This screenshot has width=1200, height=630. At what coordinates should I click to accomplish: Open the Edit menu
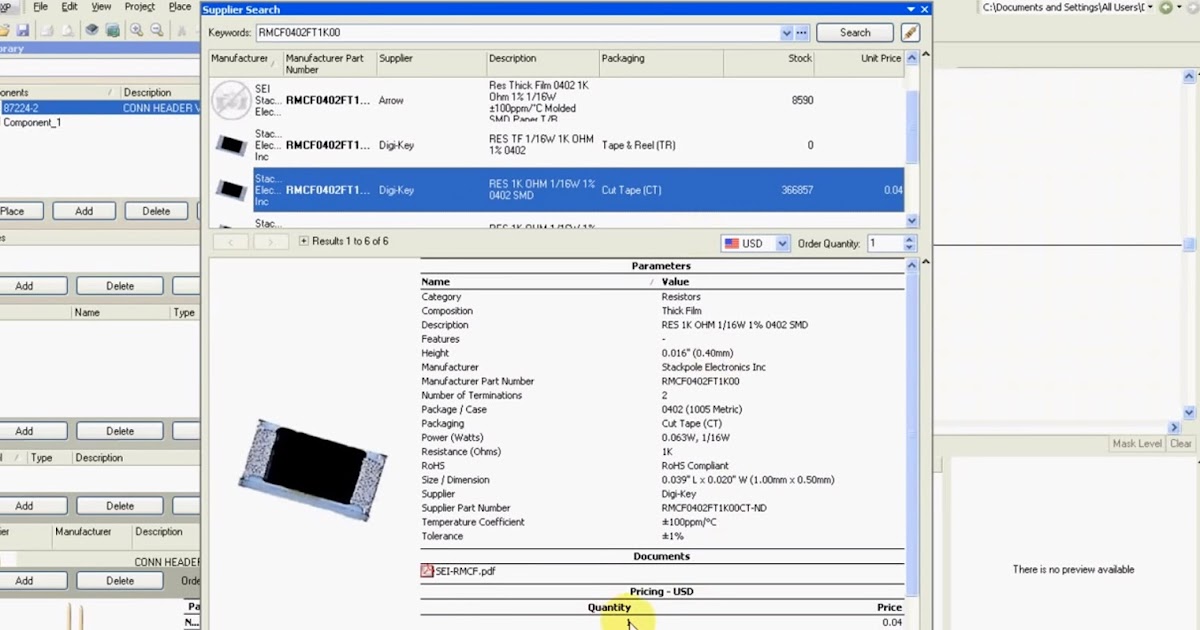tap(70, 7)
